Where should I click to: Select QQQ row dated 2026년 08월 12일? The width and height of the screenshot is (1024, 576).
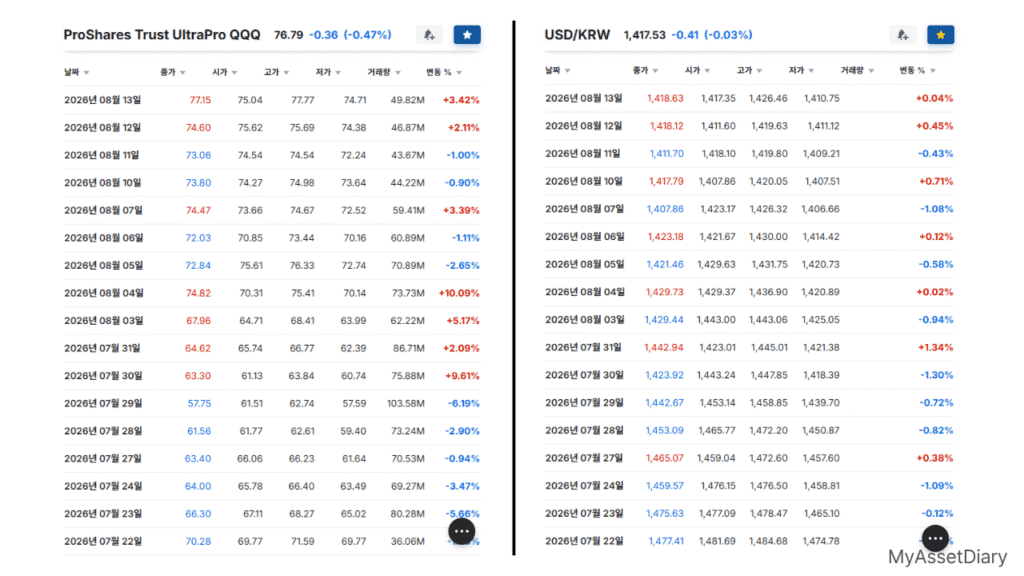[x=272, y=127]
